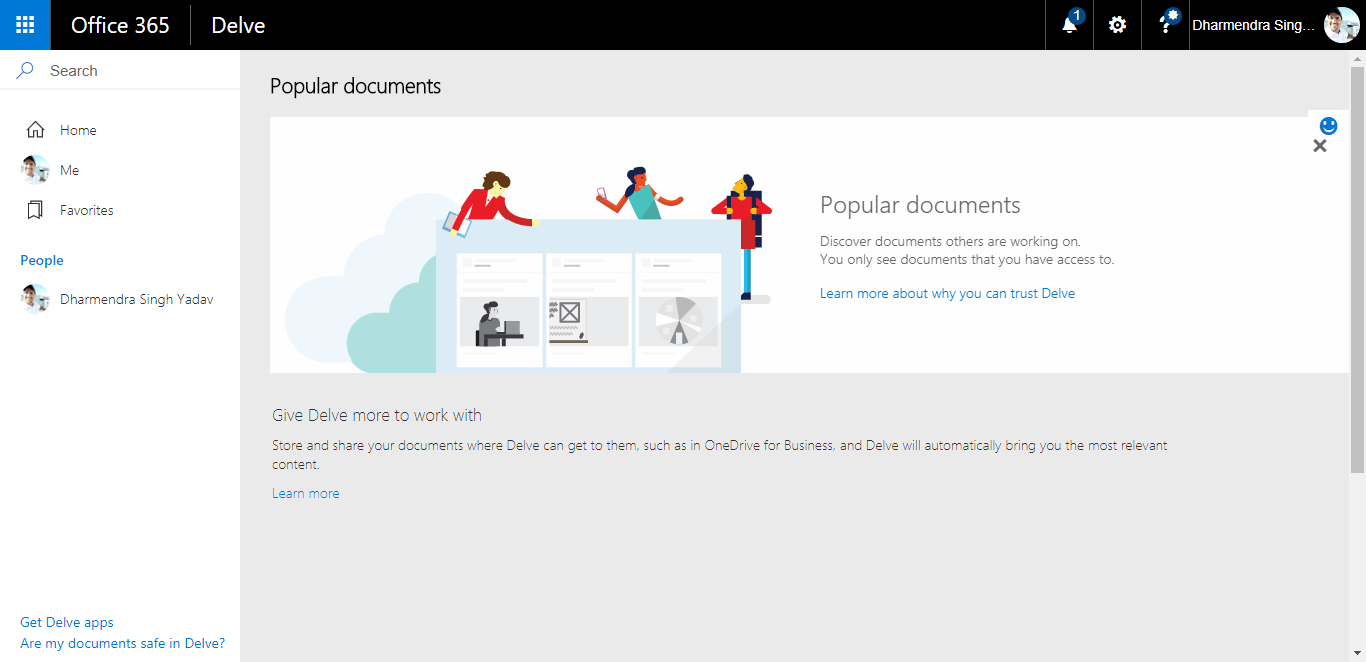Viewport: 1366px width, 662px height.
Task: Open Favorites in the sidebar
Action: coord(87,210)
